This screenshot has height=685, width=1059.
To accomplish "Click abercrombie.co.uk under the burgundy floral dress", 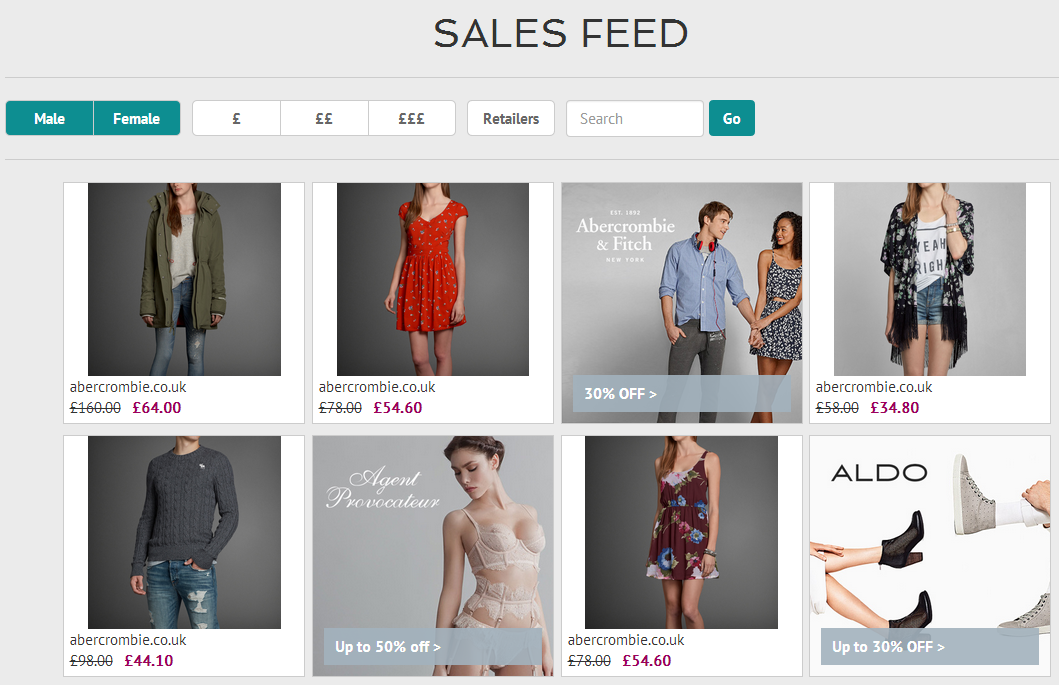I will click(x=626, y=640).
